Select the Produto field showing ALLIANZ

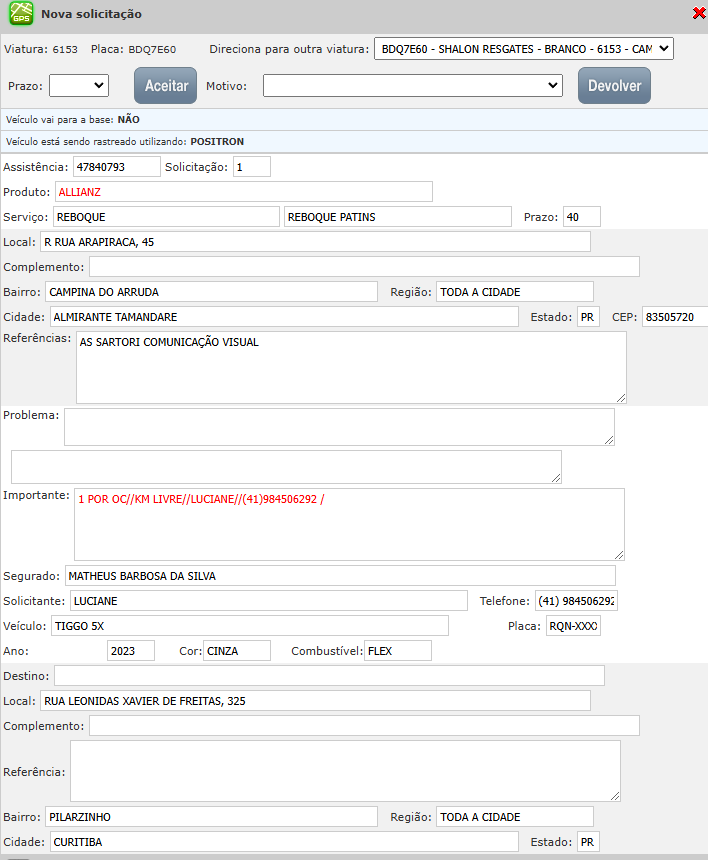[243, 191]
